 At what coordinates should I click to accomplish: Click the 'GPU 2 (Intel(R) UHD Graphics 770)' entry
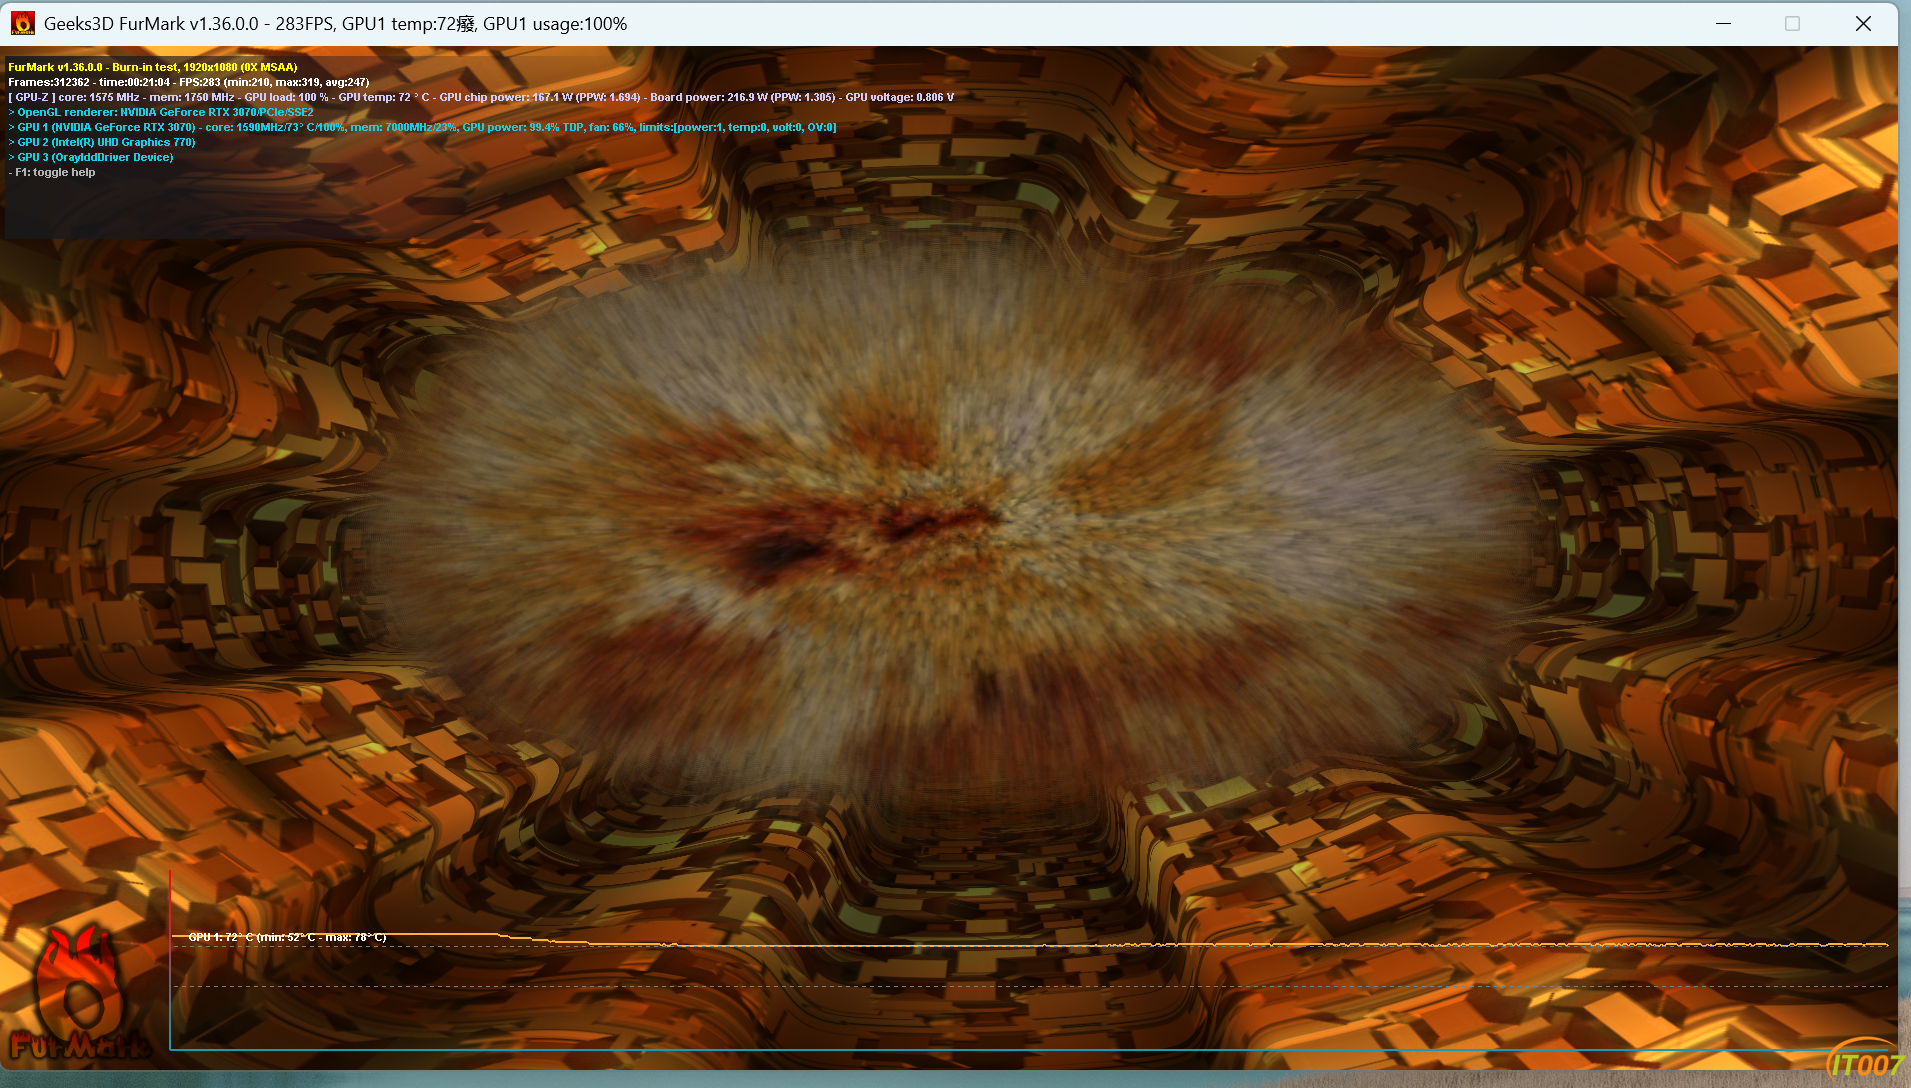click(x=102, y=142)
